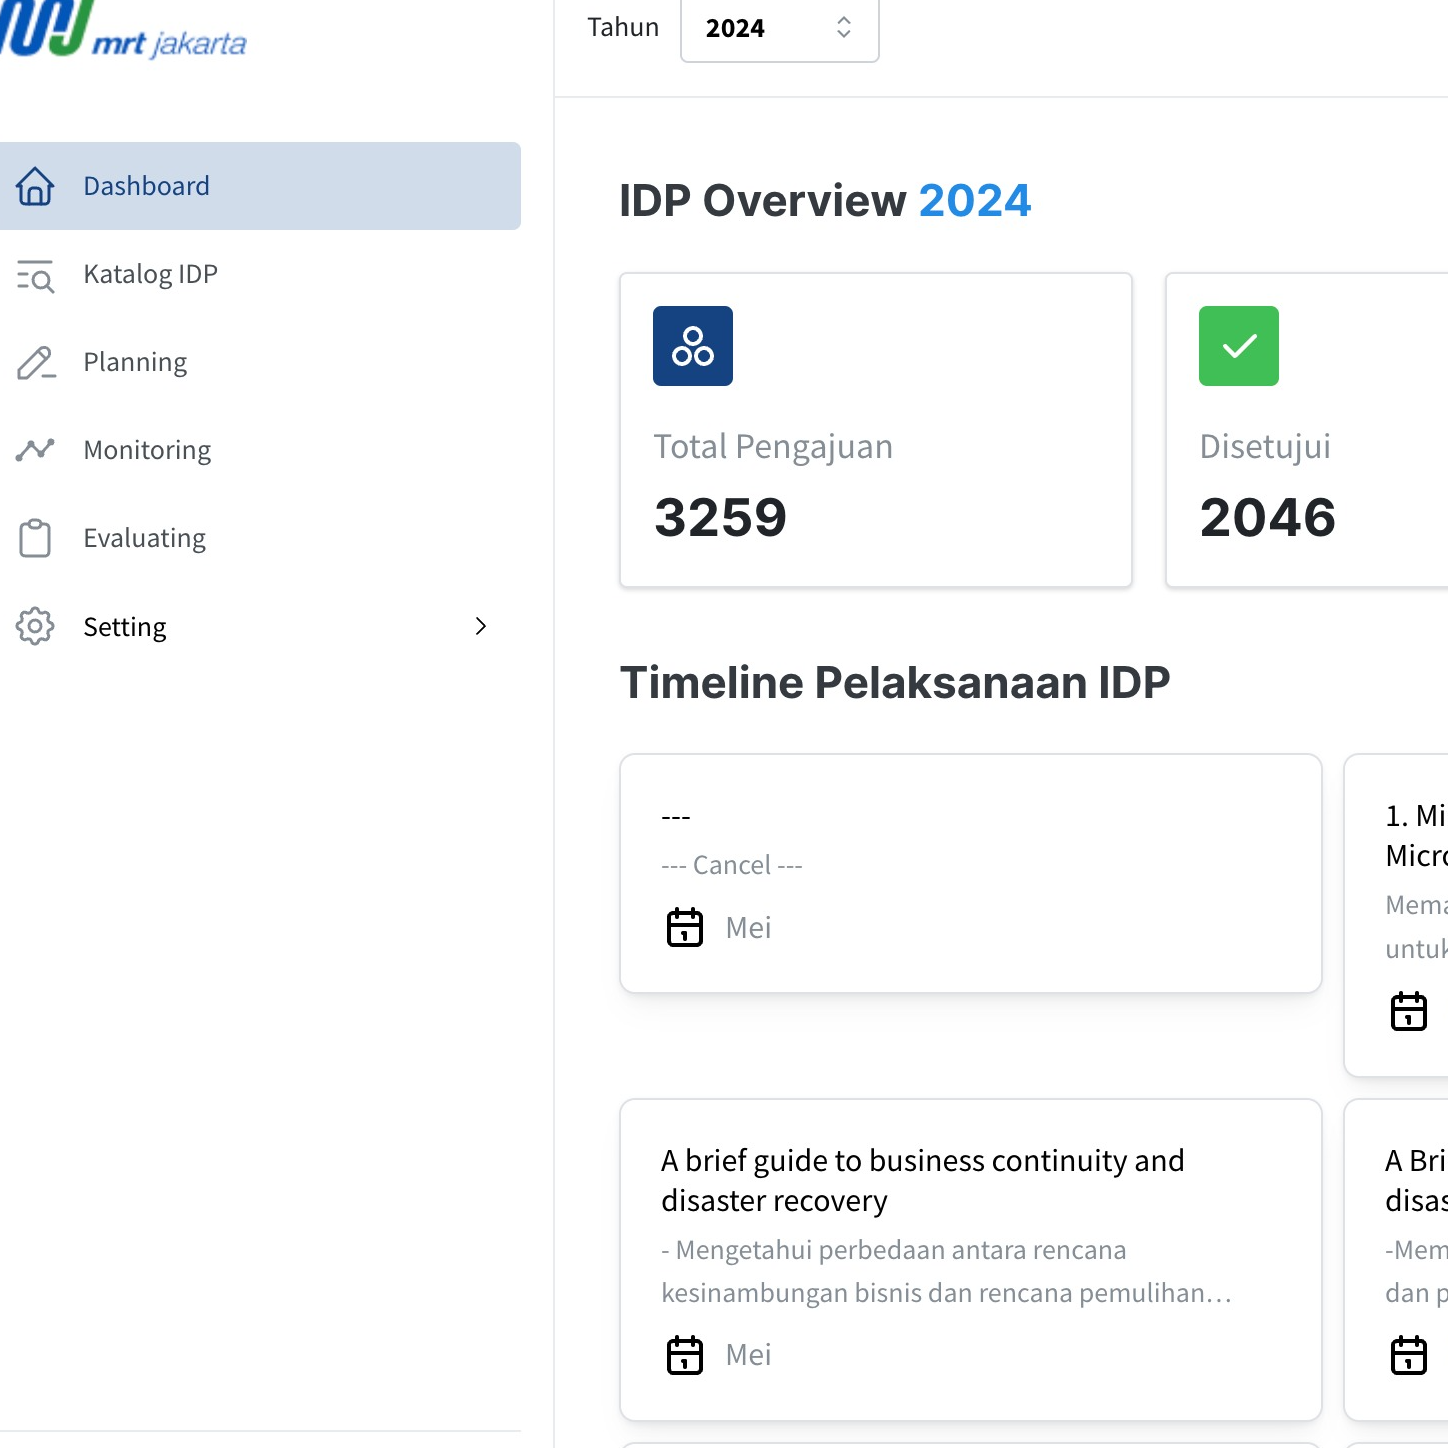The width and height of the screenshot is (1448, 1448).
Task: Click the Monitoring line-chart icon
Action: pyautogui.click(x=35, y=450)
